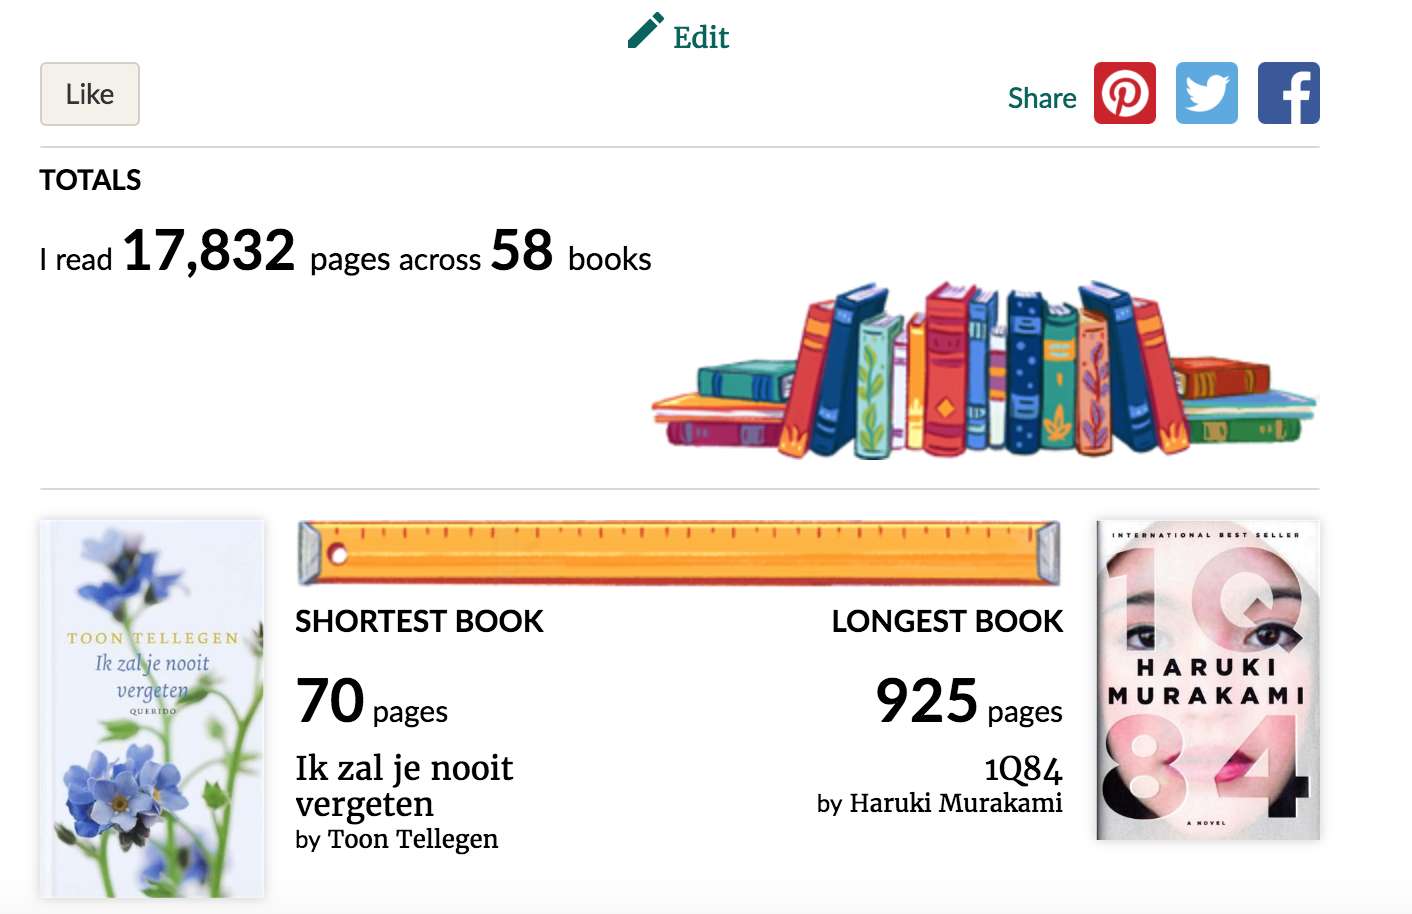The height and width of the screenshot is (914, 1412).
Task: Click the 58 books count
Action: 521,250
